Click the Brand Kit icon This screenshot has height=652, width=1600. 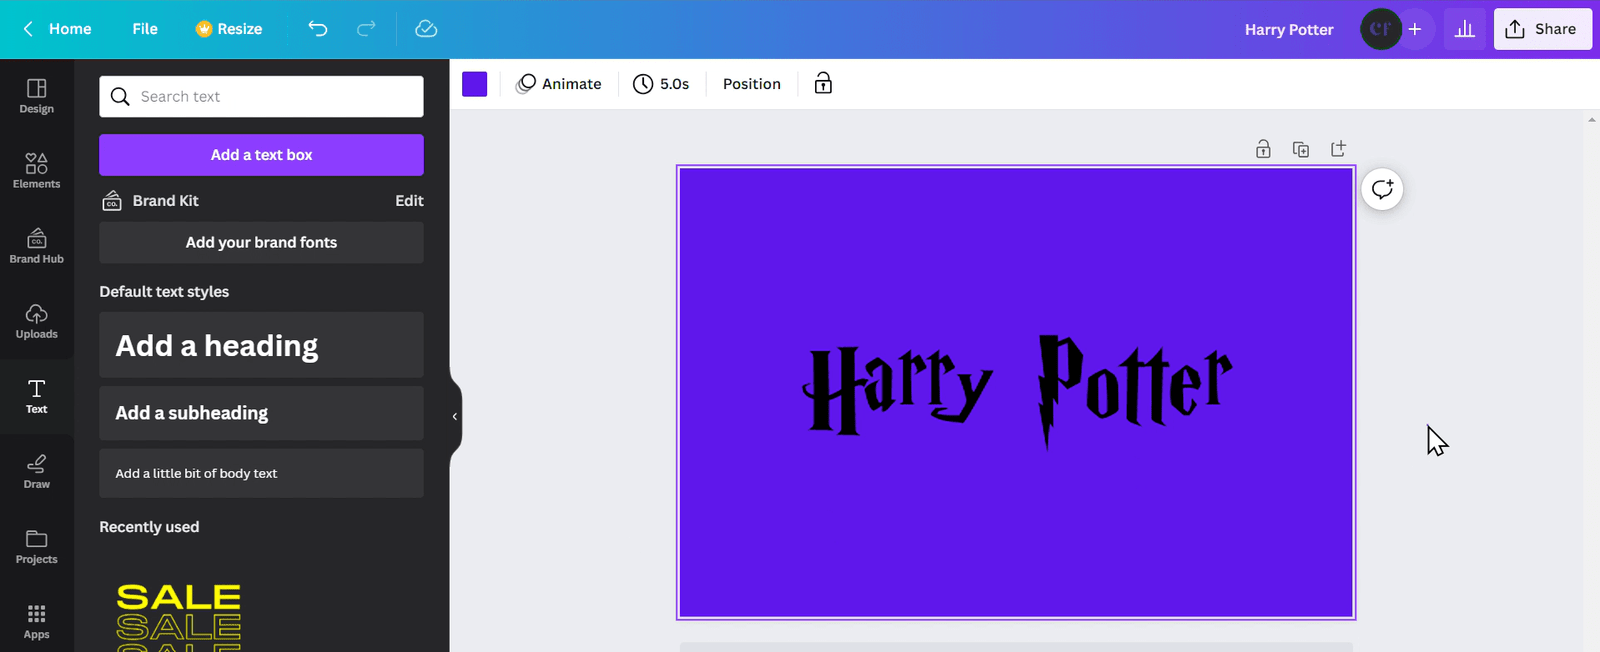click(x=112, y=201)
